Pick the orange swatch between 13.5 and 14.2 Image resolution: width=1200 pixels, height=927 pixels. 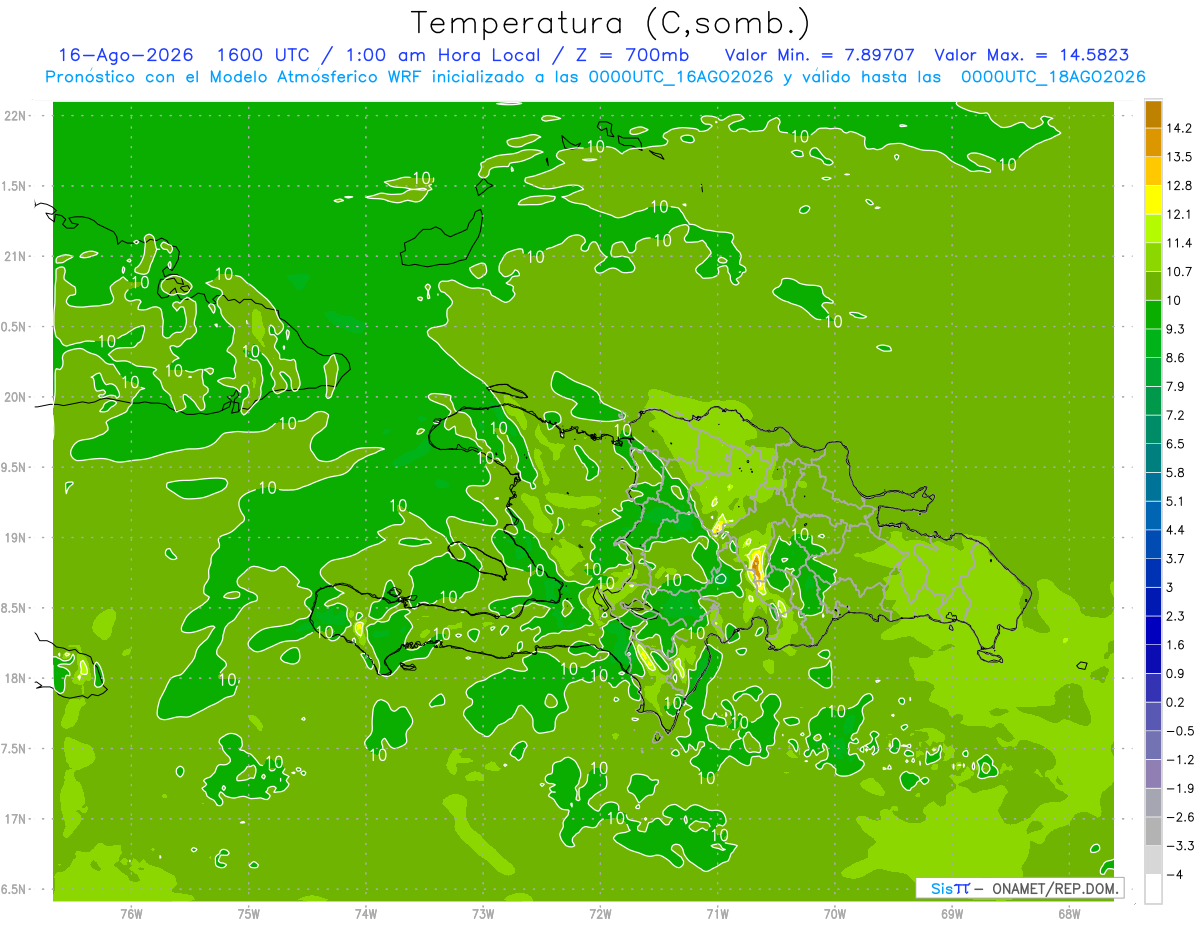pos(1153,142)
